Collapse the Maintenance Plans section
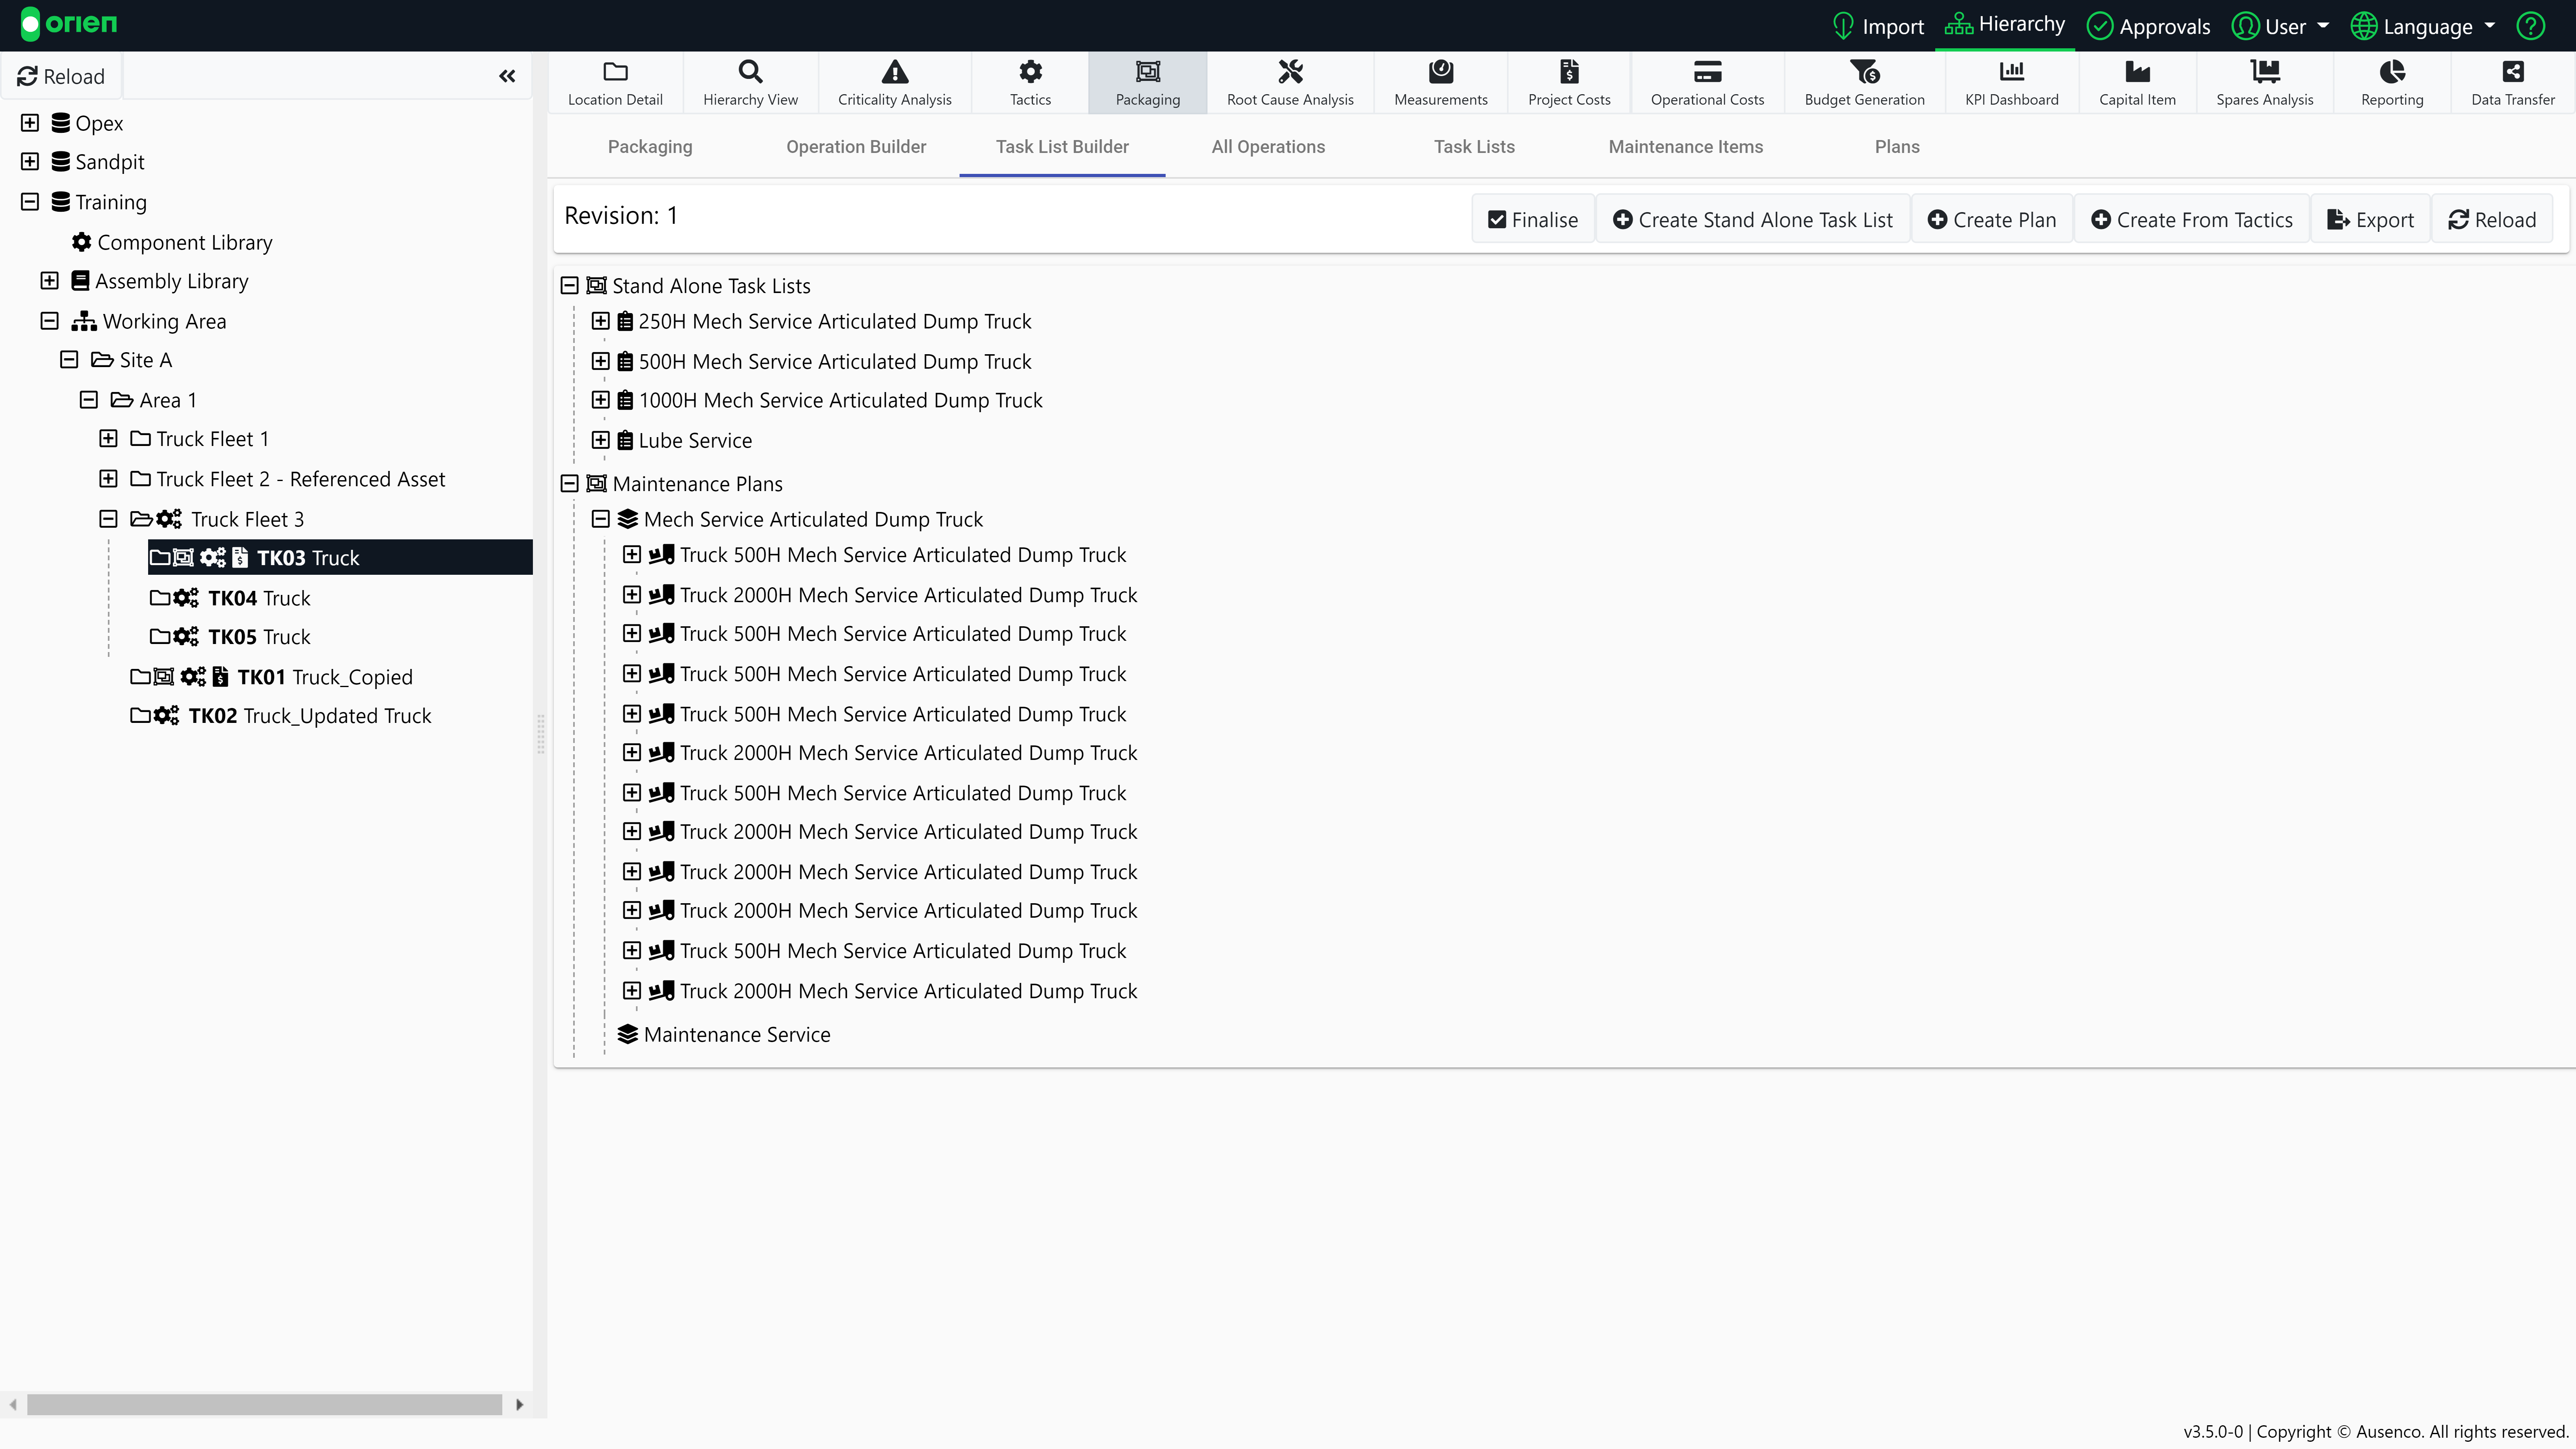 [x=569, y=484]
